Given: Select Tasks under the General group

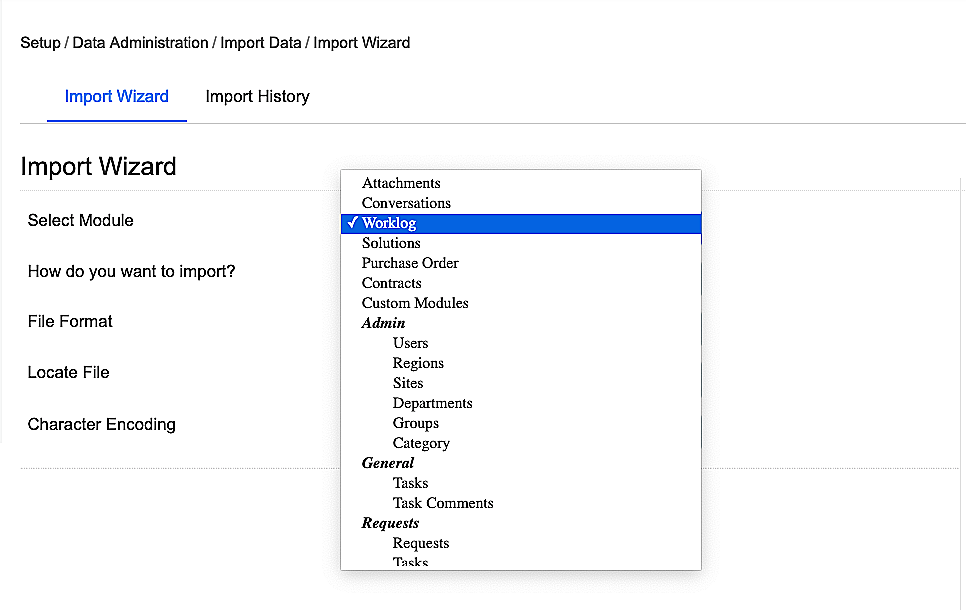Looking at the screenshot, I should click(x=410, y=483).
